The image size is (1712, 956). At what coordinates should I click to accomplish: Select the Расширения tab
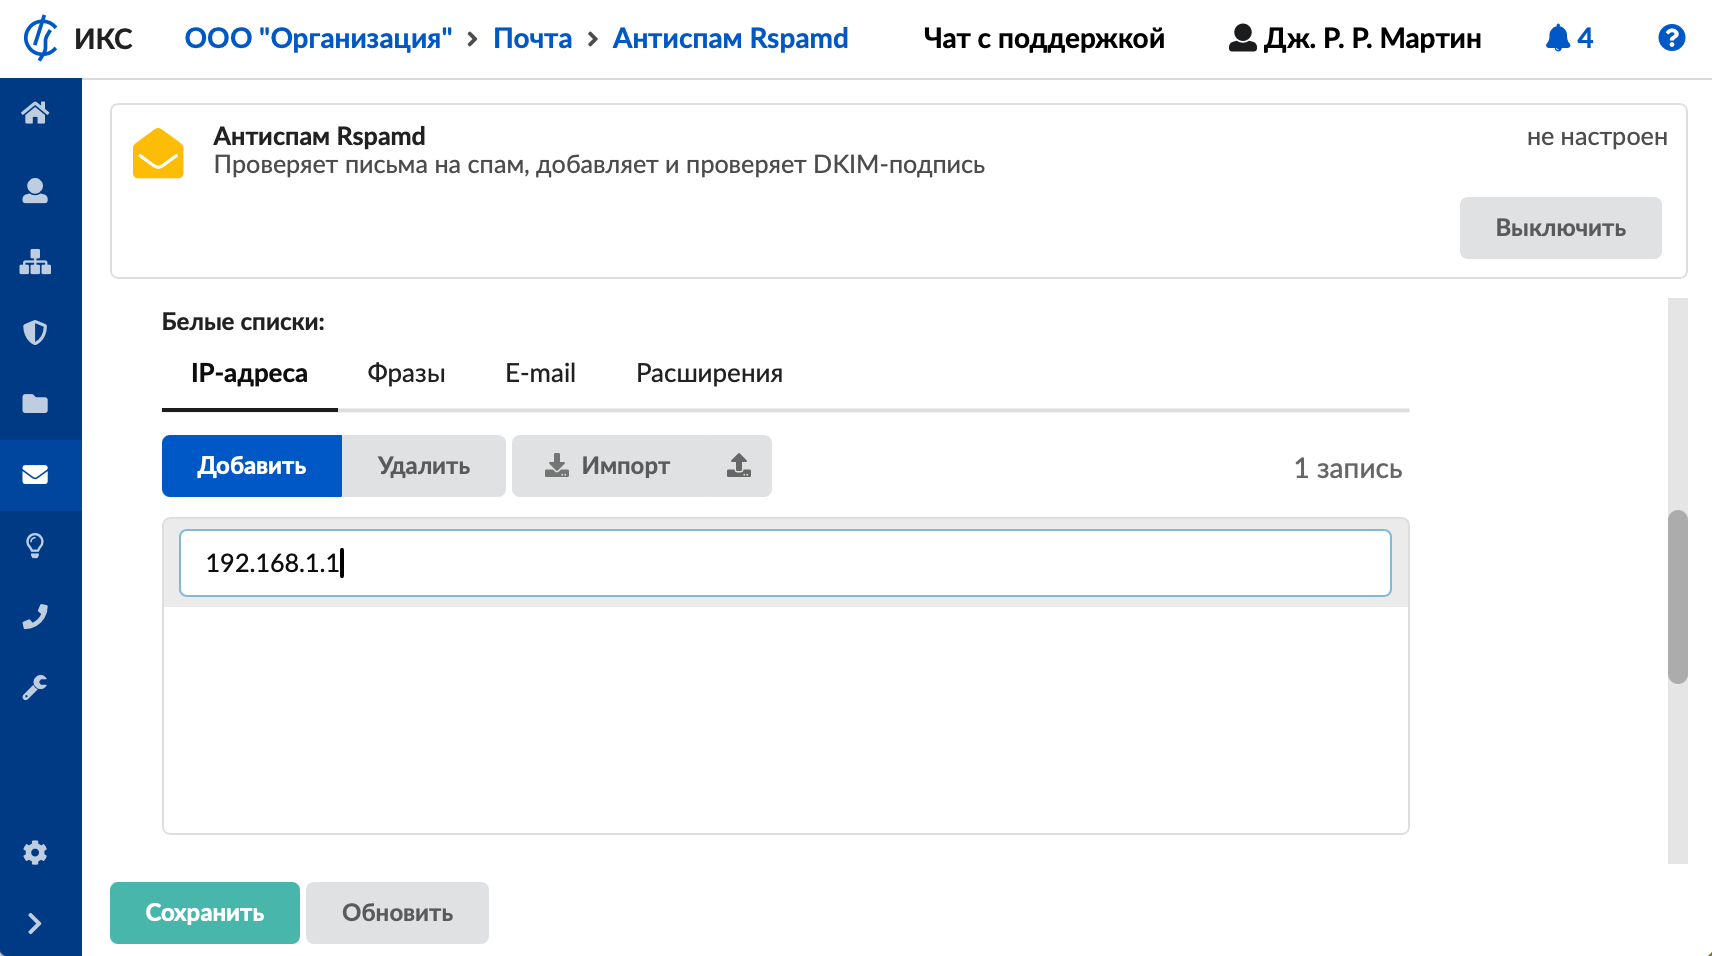point(709,374)
